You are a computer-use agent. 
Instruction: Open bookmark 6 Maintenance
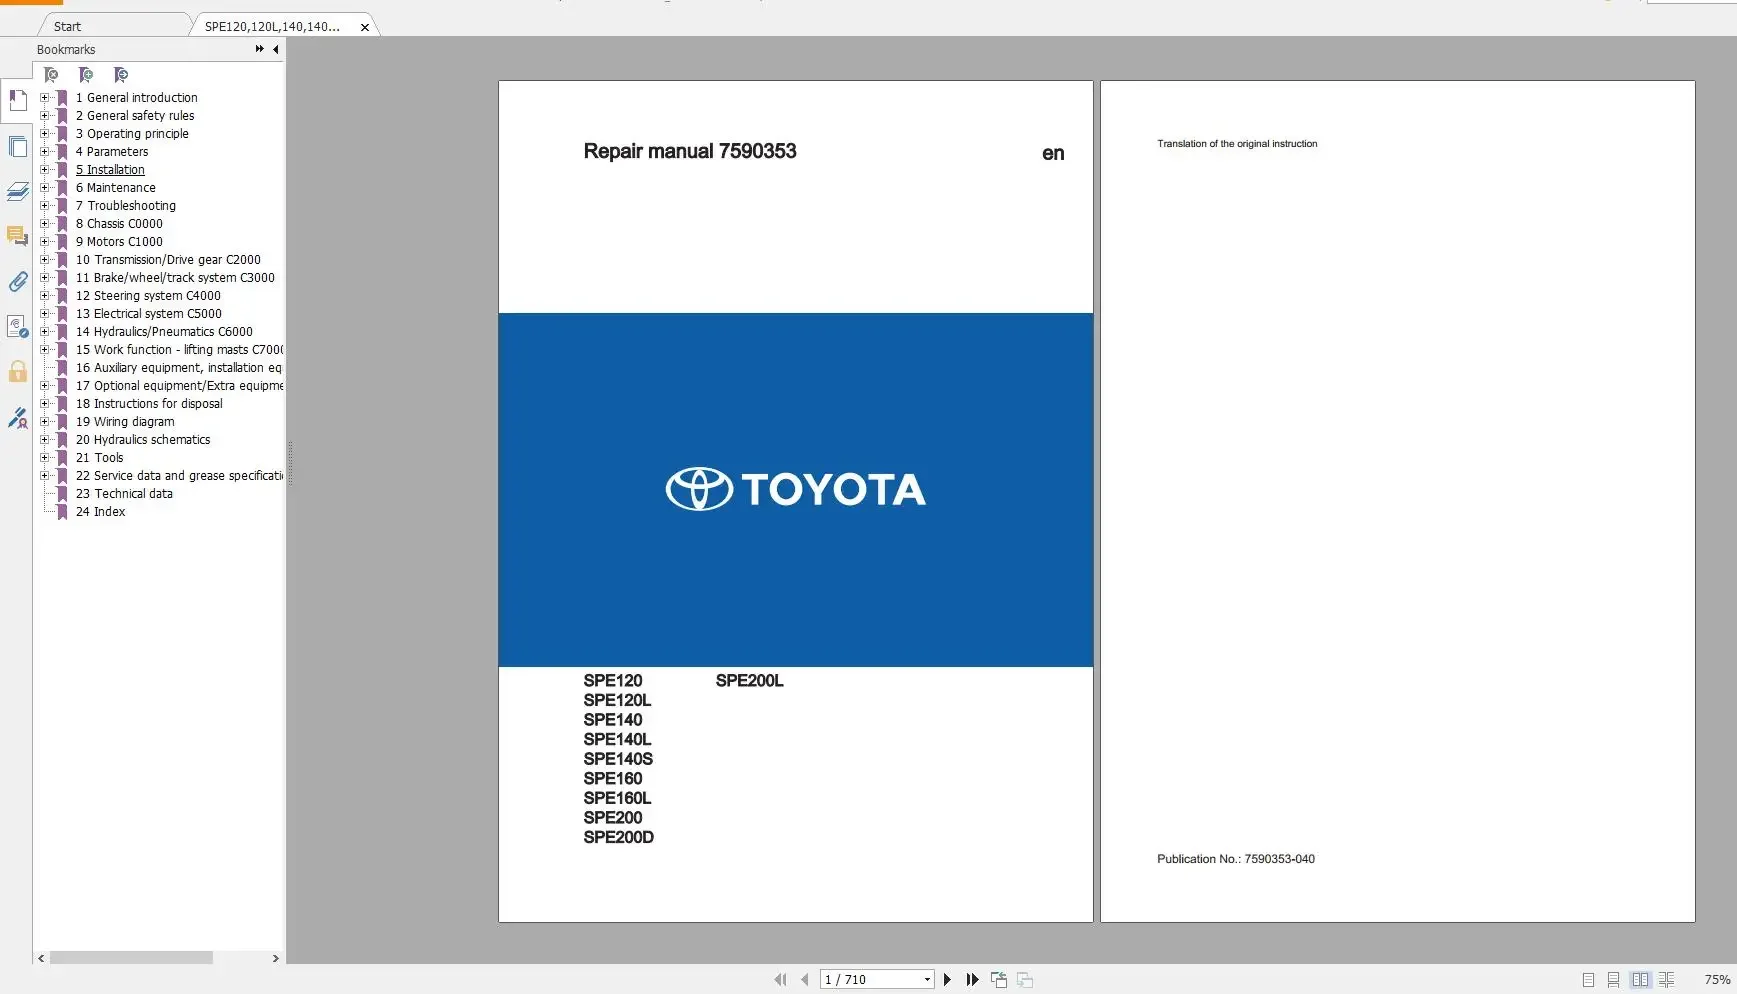click(116, 188)
